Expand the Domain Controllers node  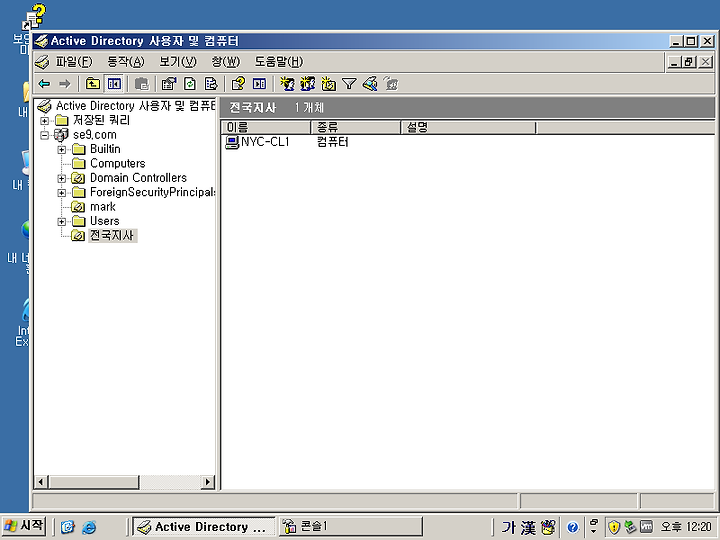click(62, 178)
